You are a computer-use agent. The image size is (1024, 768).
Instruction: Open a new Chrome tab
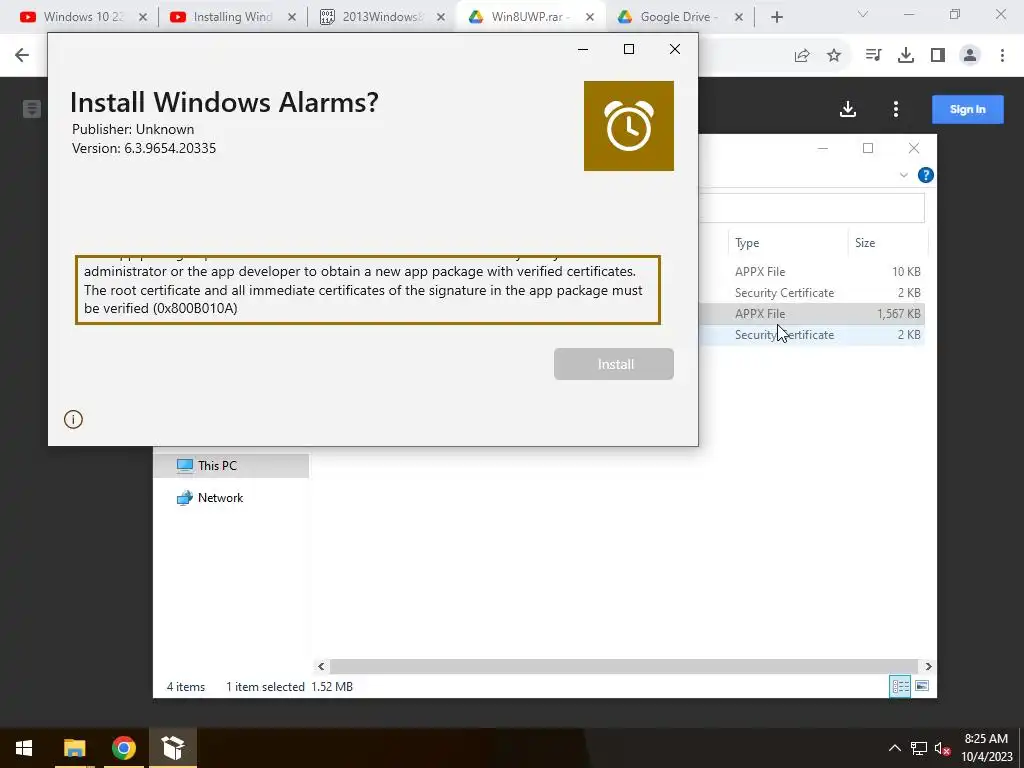coord(776,17)
